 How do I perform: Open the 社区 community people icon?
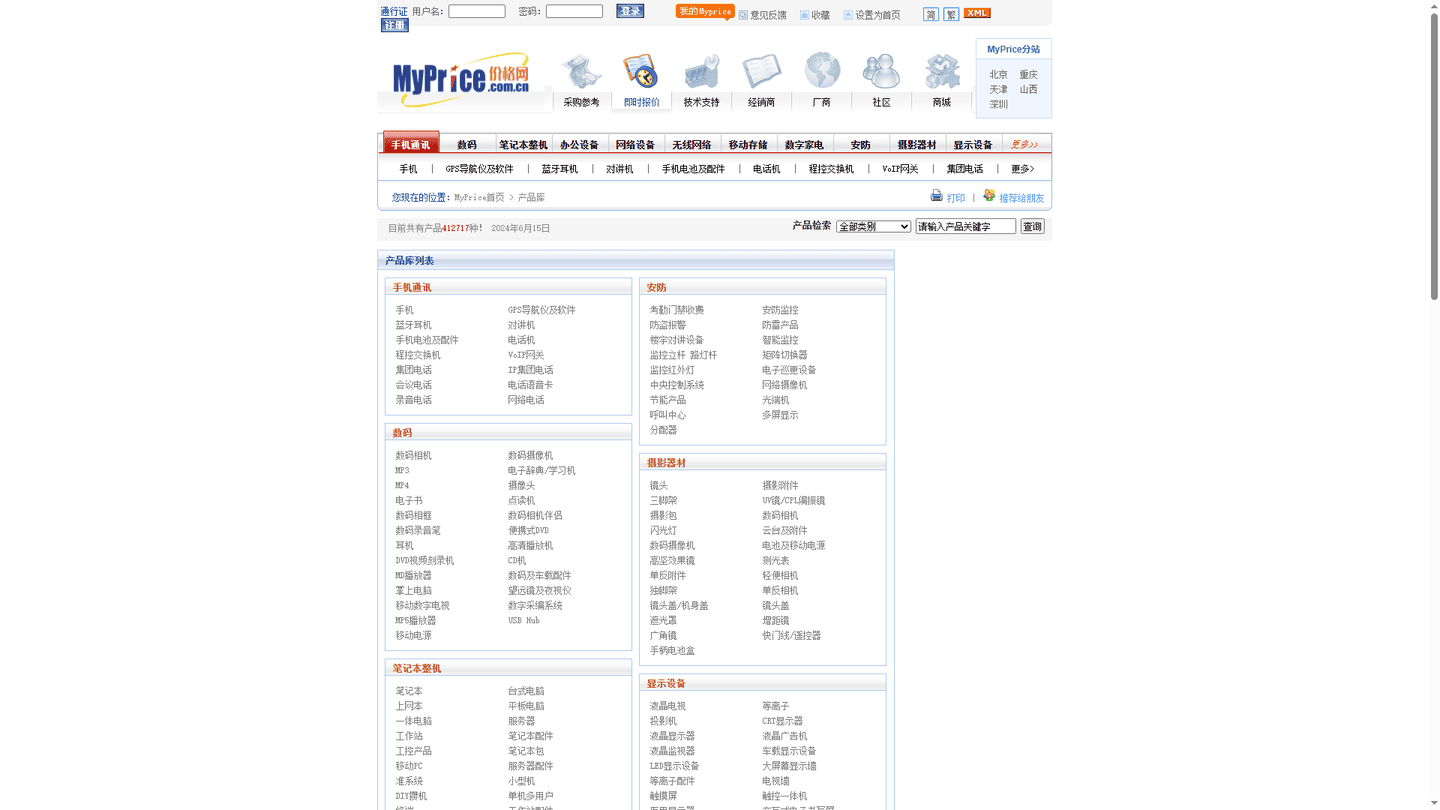pos(881,72)
